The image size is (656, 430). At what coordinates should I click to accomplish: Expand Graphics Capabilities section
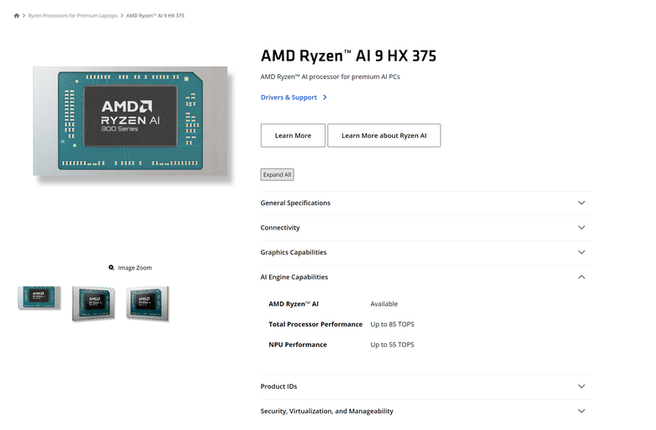426,253
